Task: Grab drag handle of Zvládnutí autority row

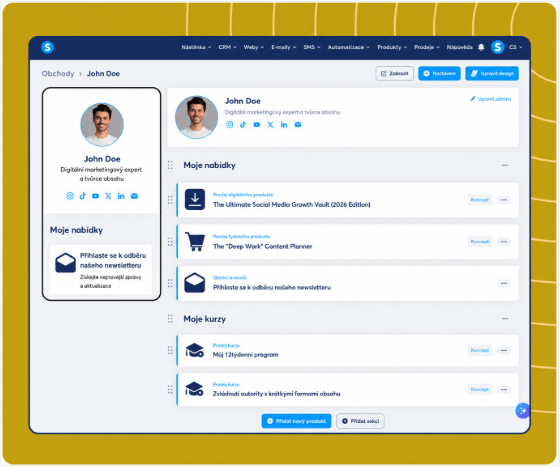Action: pyautogui.click(x=170, y=389)
